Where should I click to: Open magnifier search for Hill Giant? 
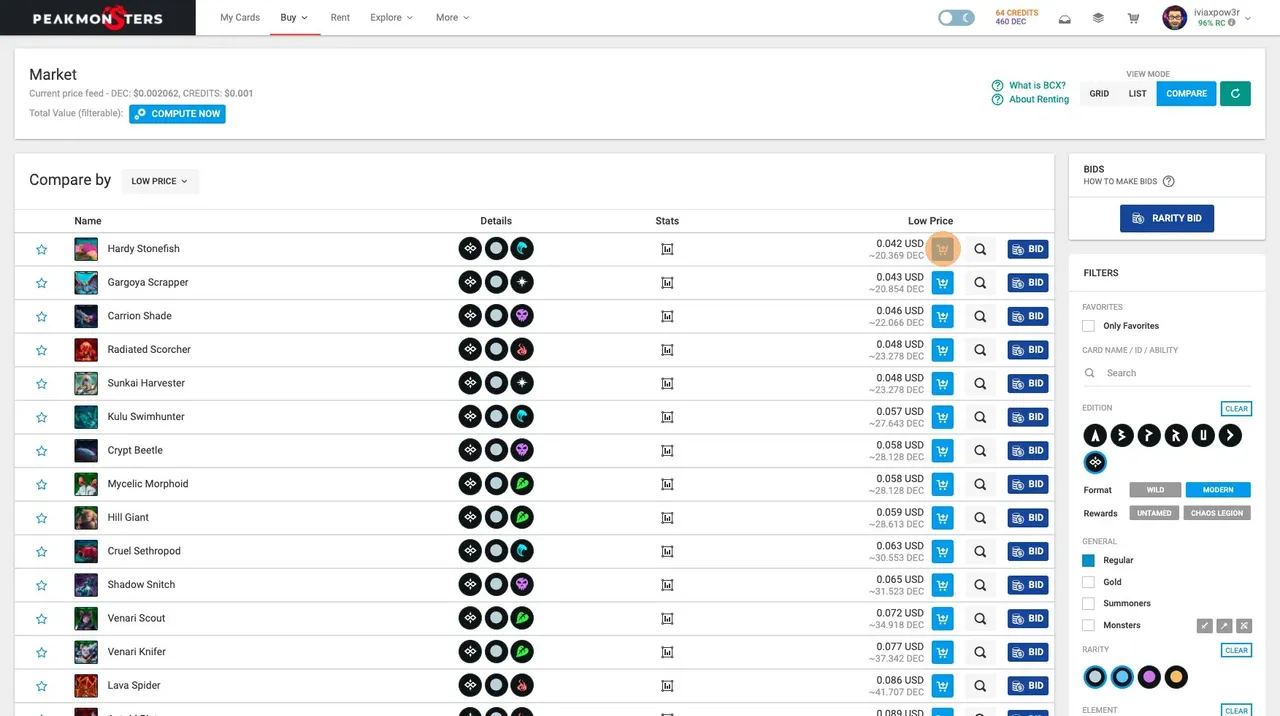click(x=980, y=518)
